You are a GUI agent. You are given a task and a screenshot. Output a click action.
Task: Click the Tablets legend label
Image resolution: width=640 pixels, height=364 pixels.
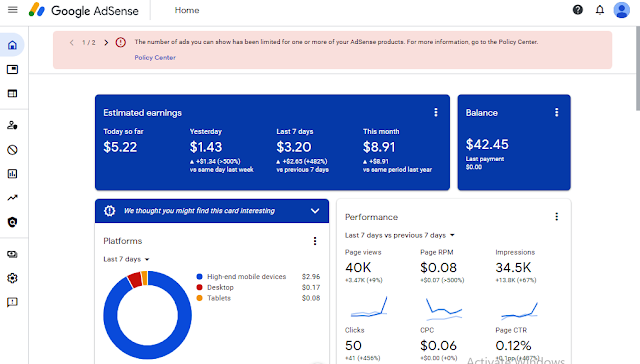219,298
